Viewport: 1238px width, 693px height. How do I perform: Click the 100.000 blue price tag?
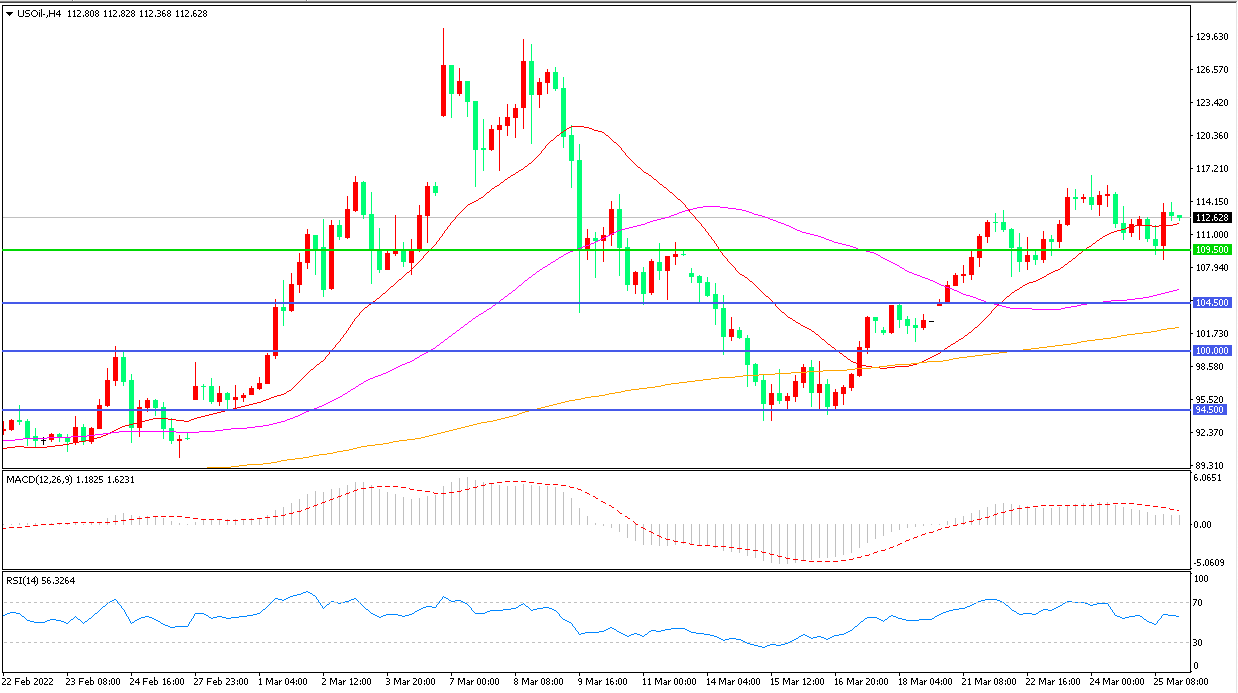[1212, 351]
